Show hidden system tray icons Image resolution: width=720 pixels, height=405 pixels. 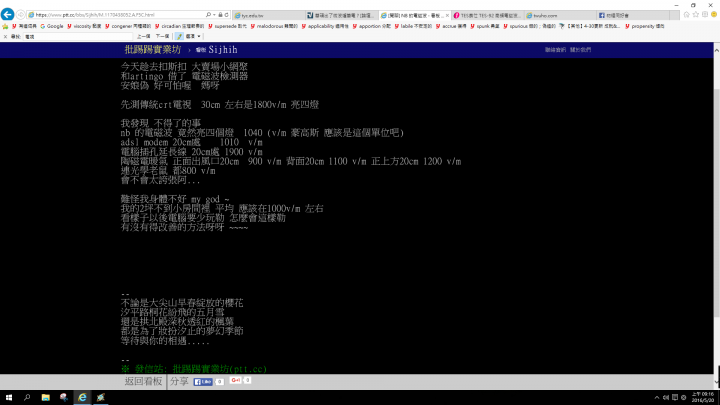657,398
